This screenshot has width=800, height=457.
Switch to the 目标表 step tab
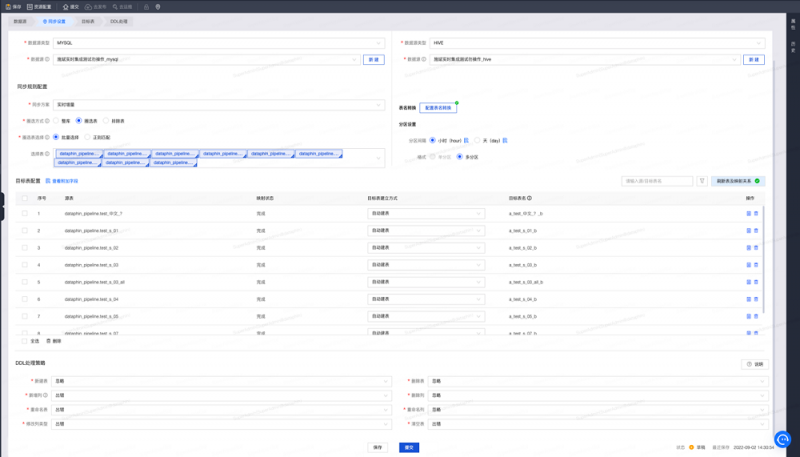click(90, 21)
